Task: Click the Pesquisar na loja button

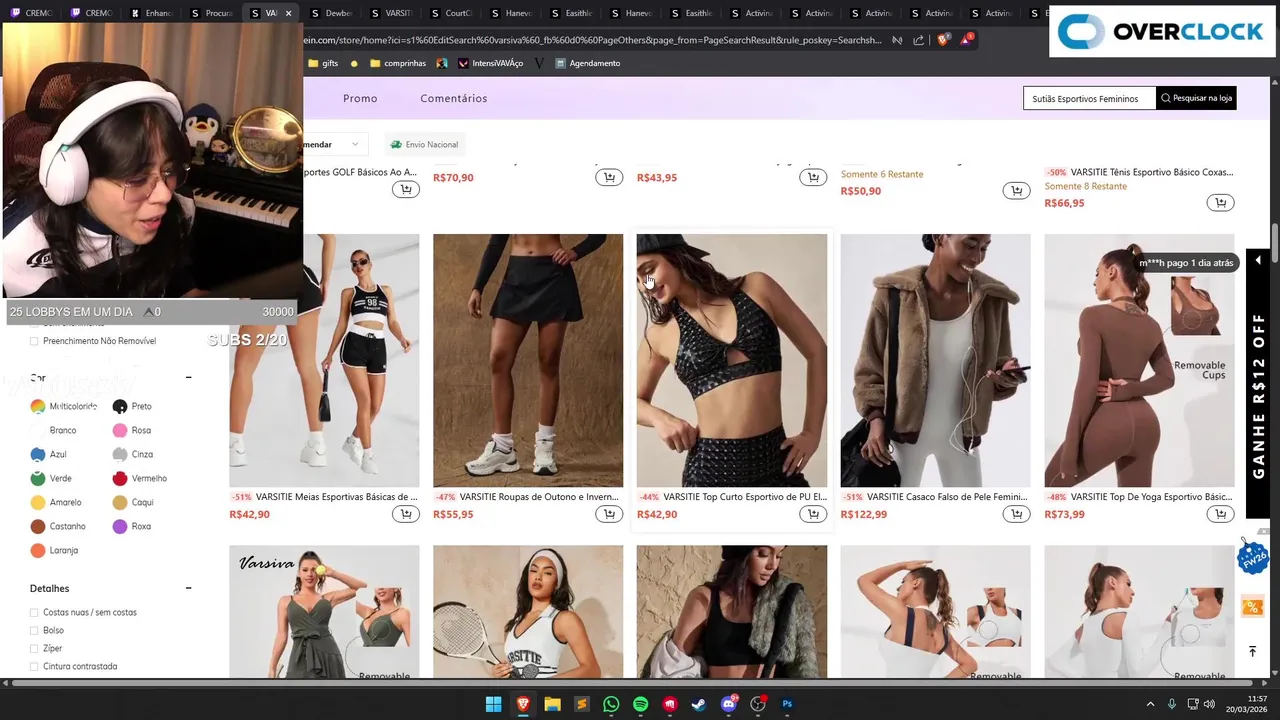Action: click(x=1196, y=98)
